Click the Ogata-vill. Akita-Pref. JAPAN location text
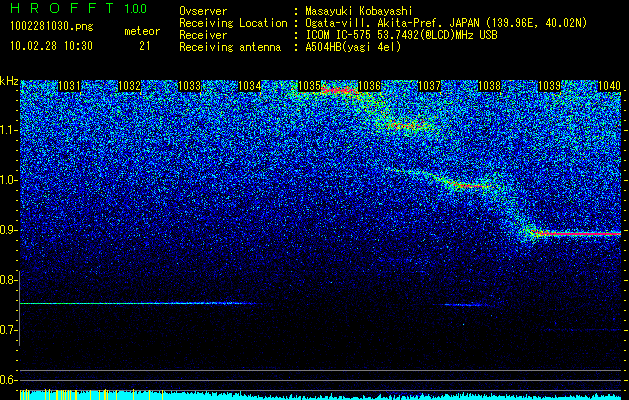 tap(446, 23)
